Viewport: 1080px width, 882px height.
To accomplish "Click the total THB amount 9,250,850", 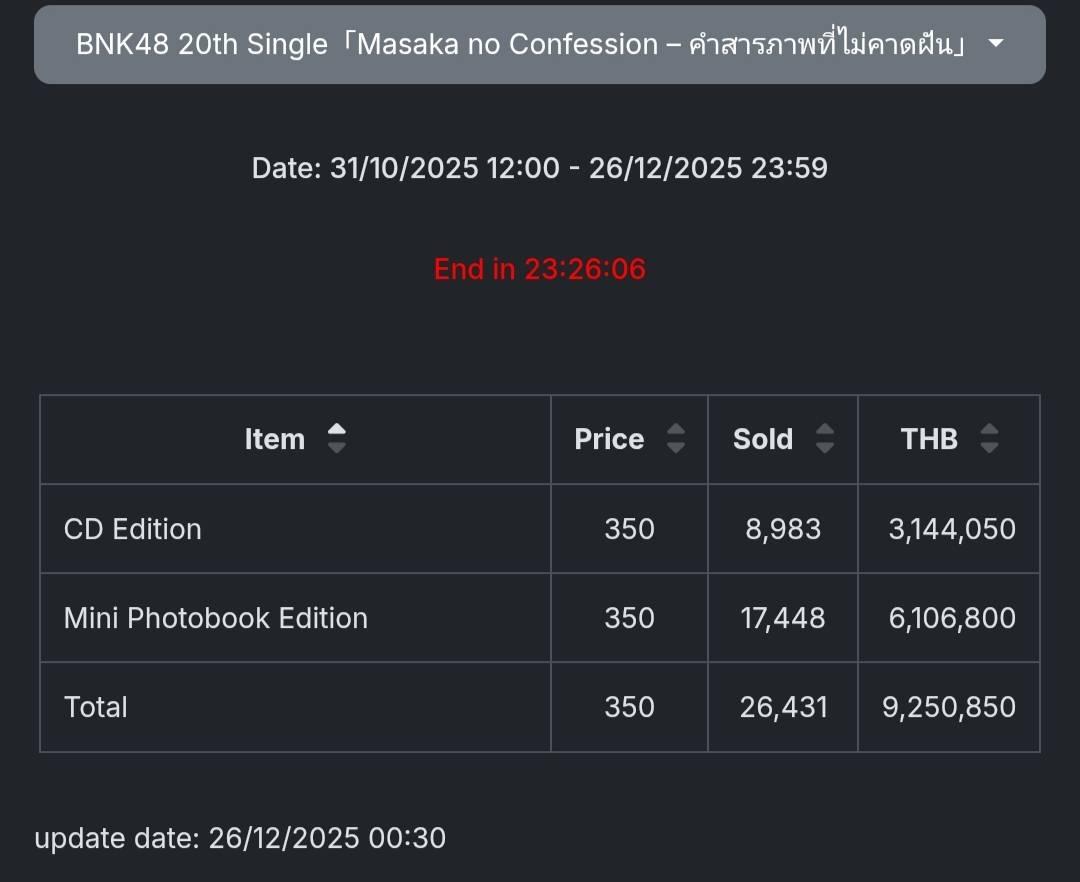I will click(x=949, y=707).
